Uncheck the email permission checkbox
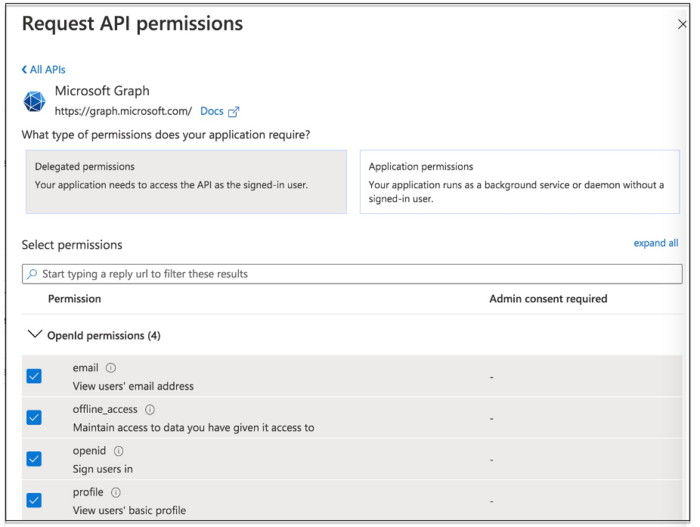 [x=34, y=376]
